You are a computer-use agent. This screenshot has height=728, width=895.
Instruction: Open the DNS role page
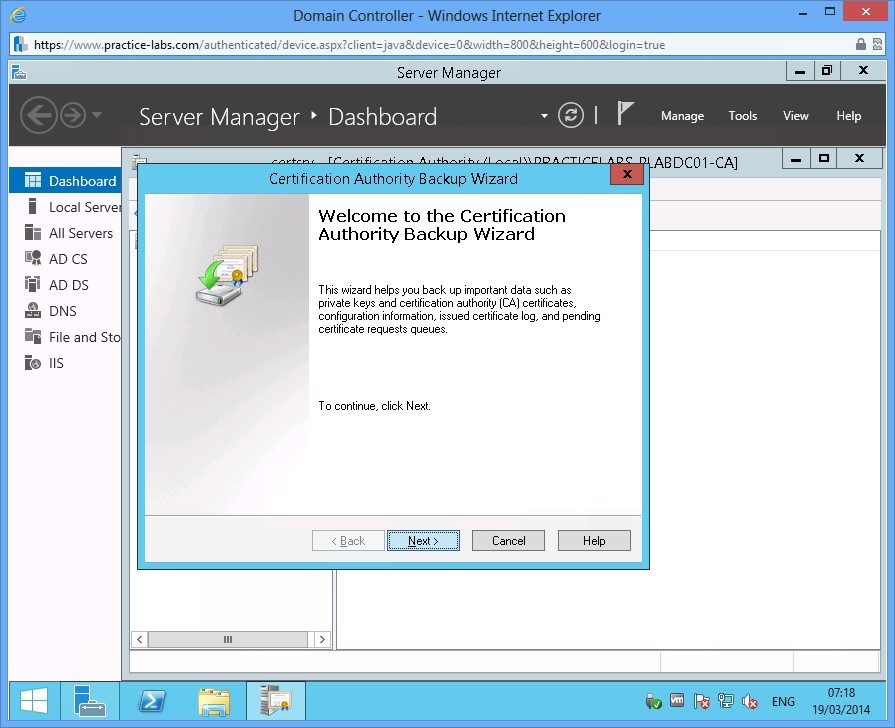[62, 311]
